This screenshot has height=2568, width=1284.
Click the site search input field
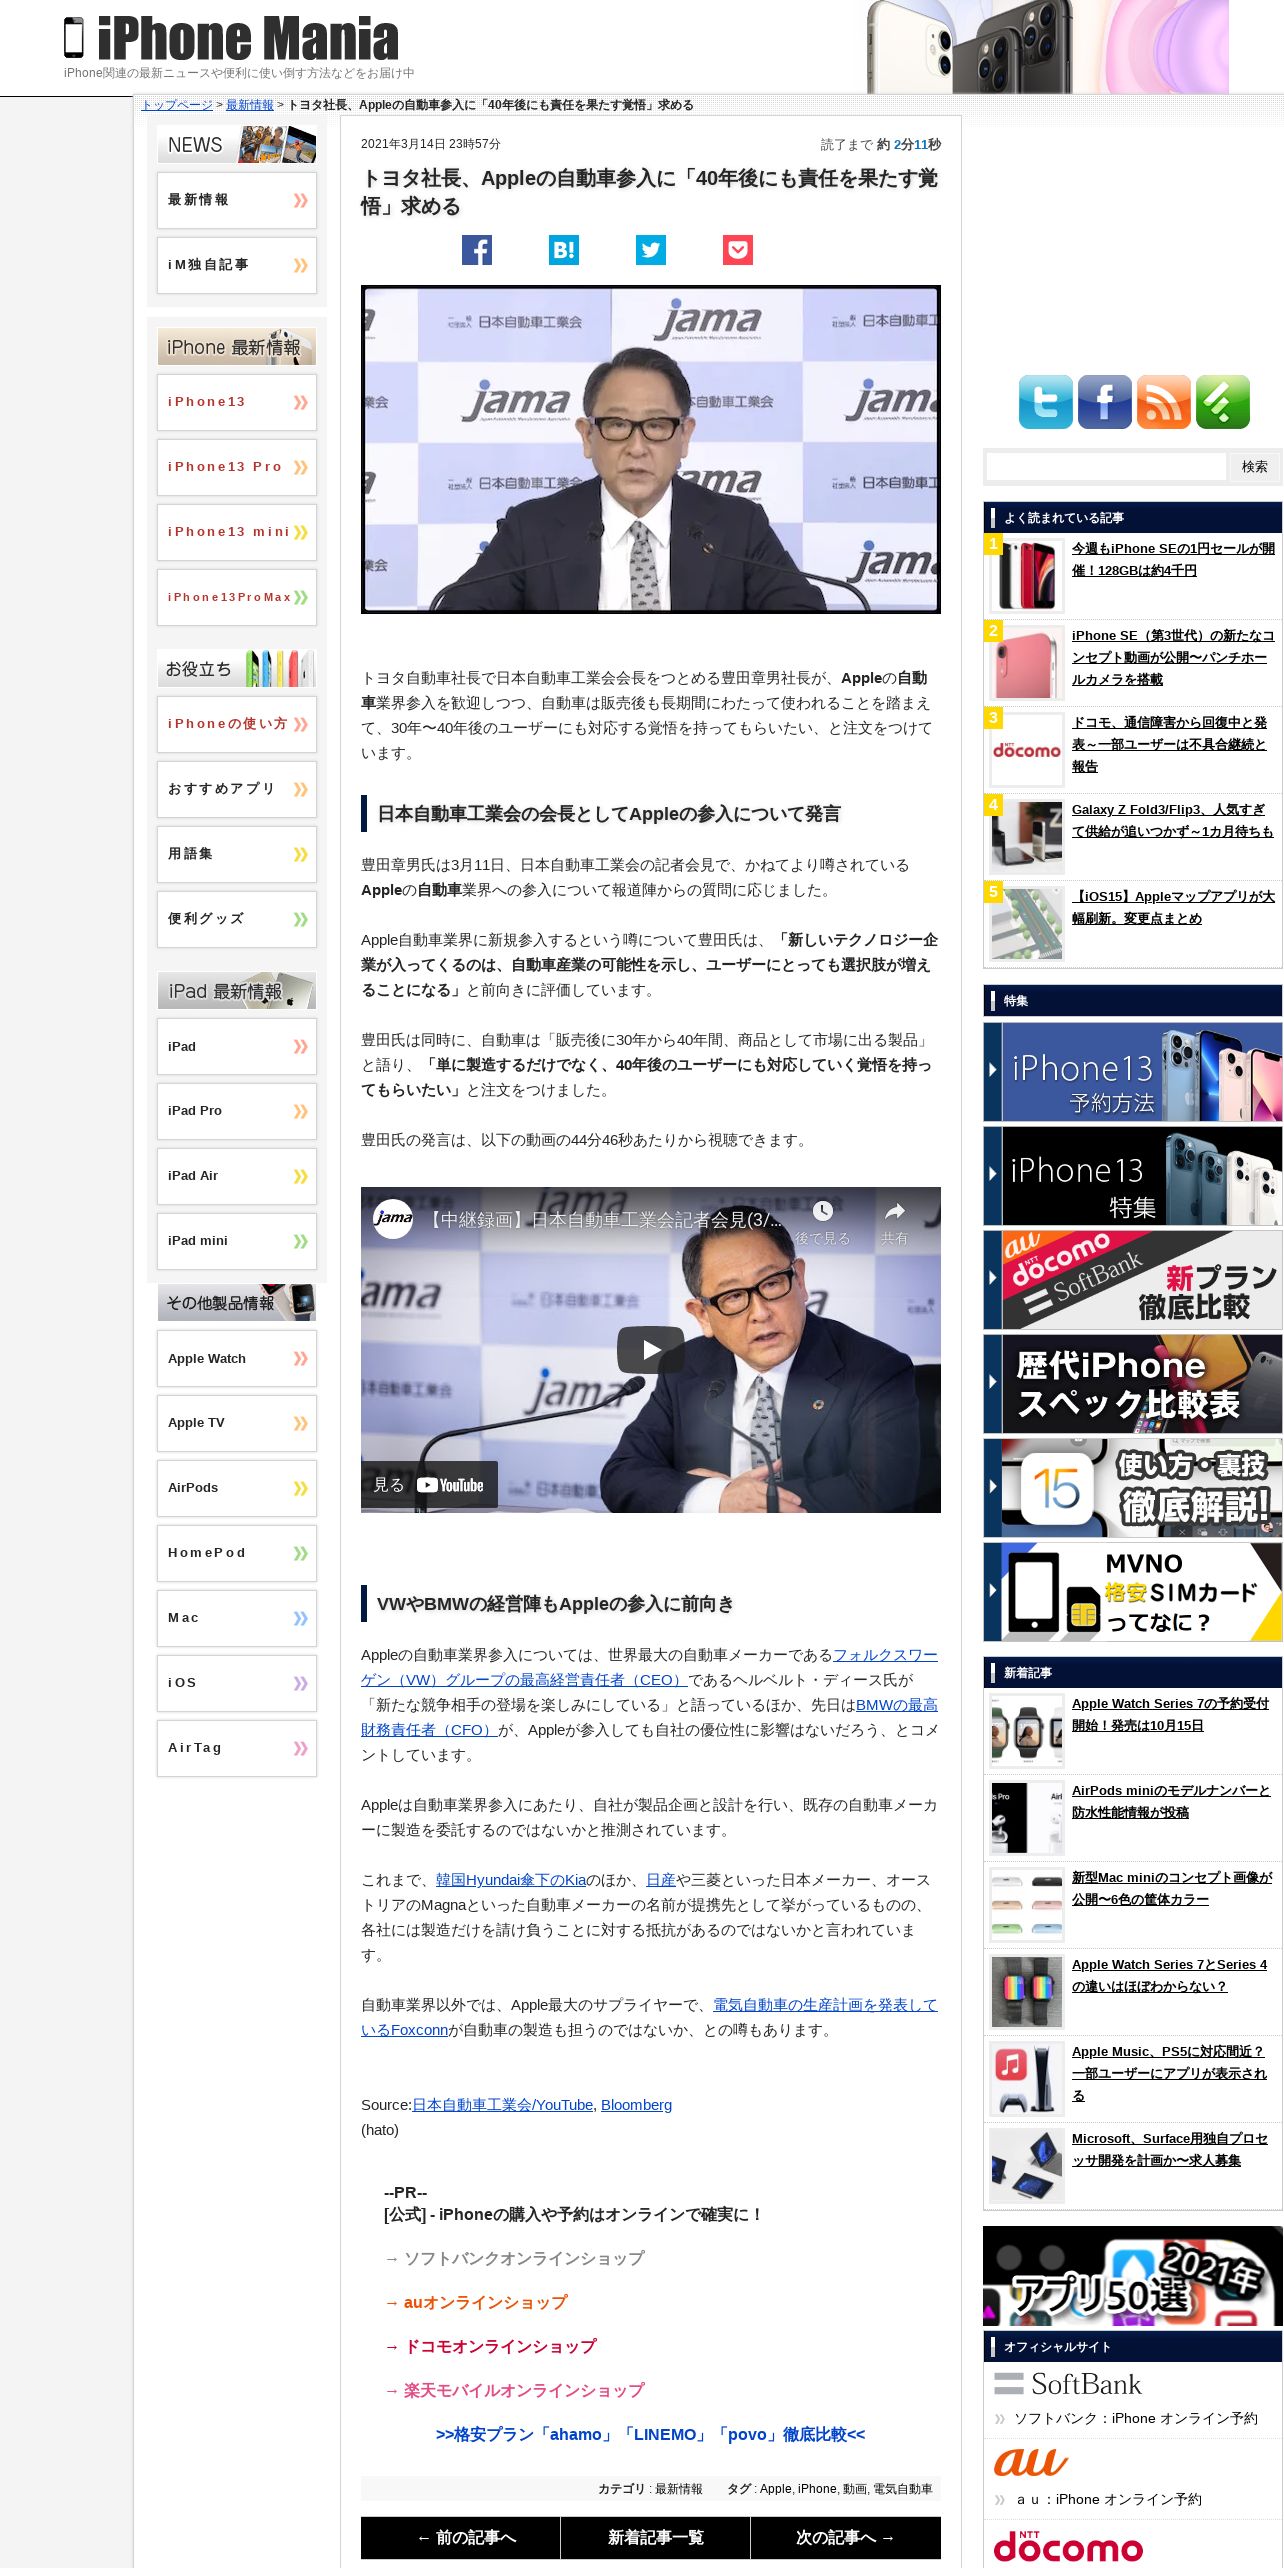pyautogui.click(x=1106, y=466)
